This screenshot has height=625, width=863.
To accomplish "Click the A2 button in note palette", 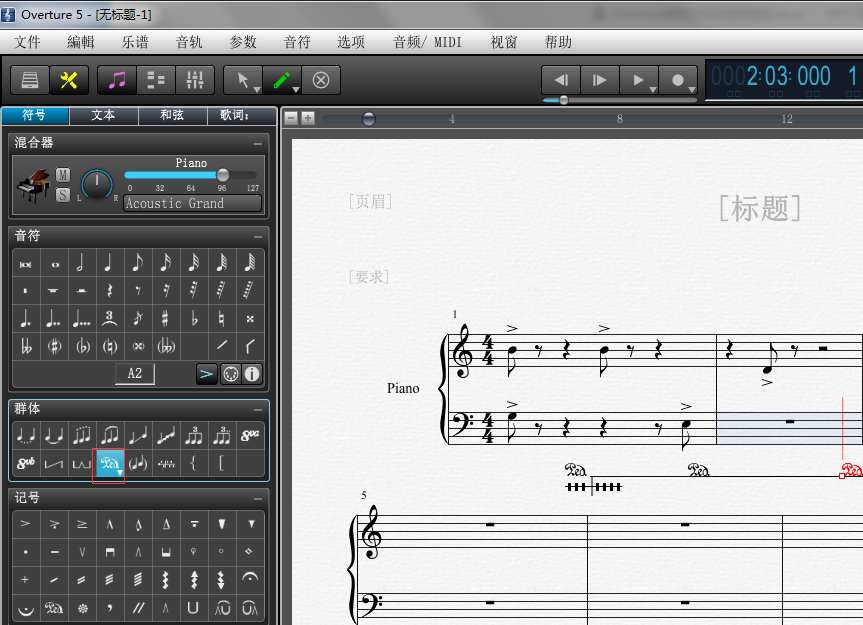I will point(135,374).
